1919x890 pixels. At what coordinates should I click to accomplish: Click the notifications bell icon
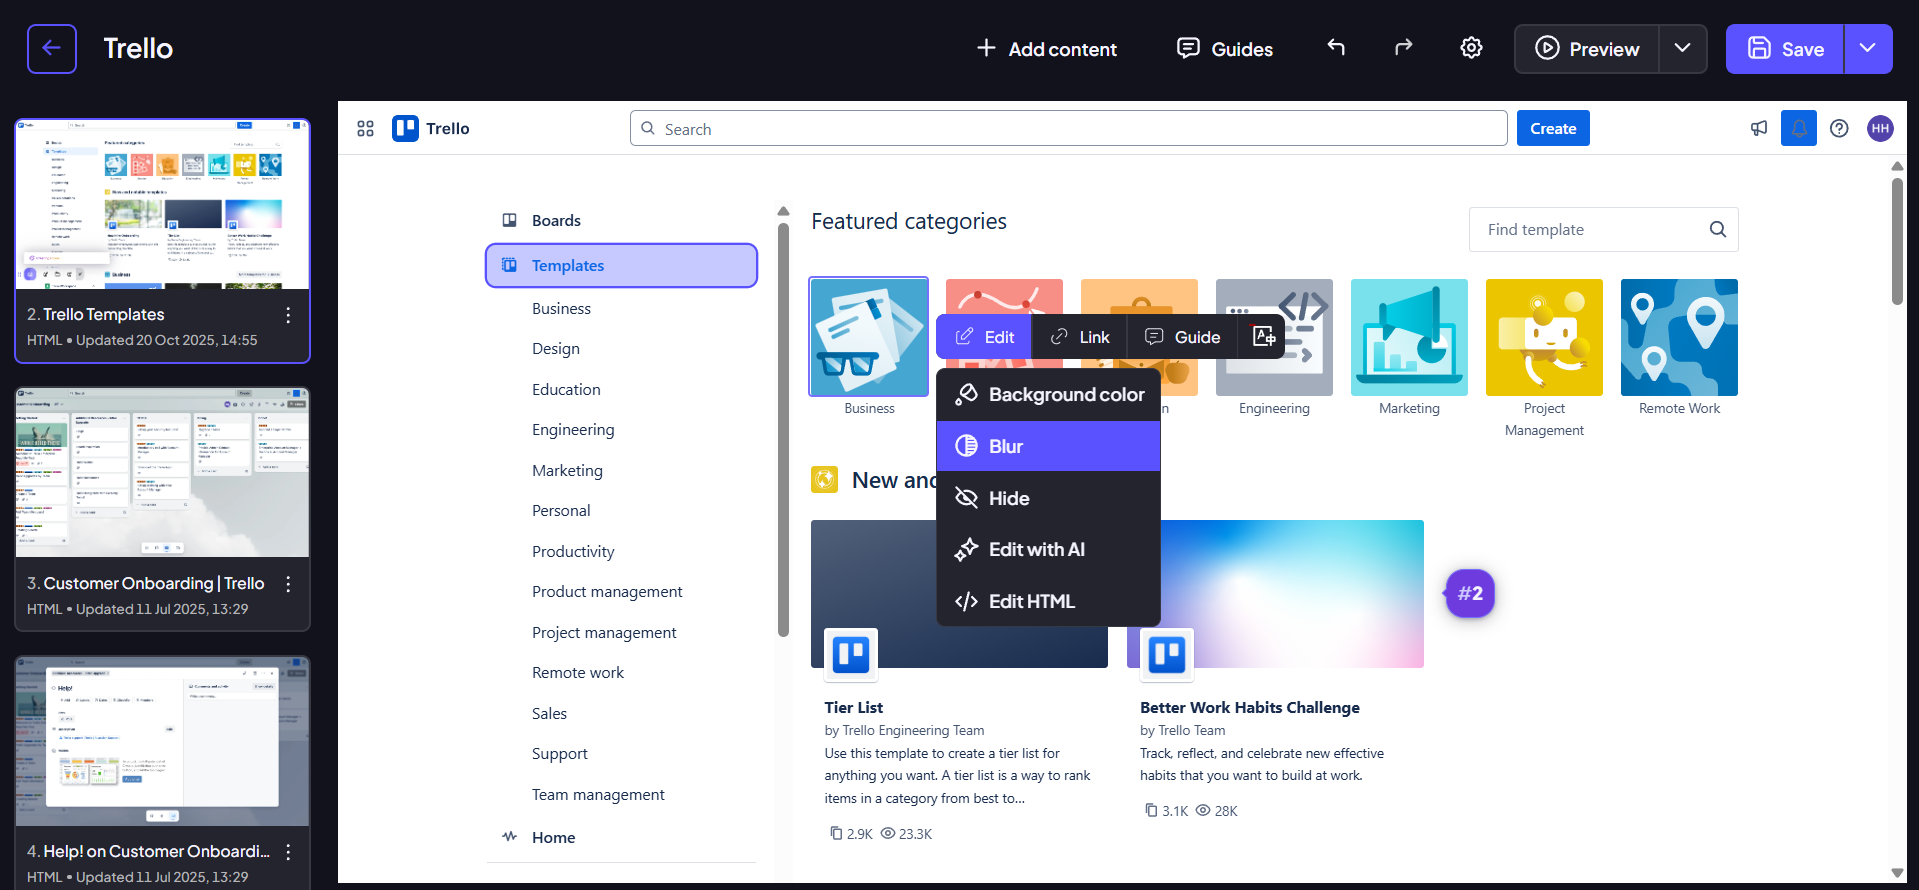[x=1798, y=128]
